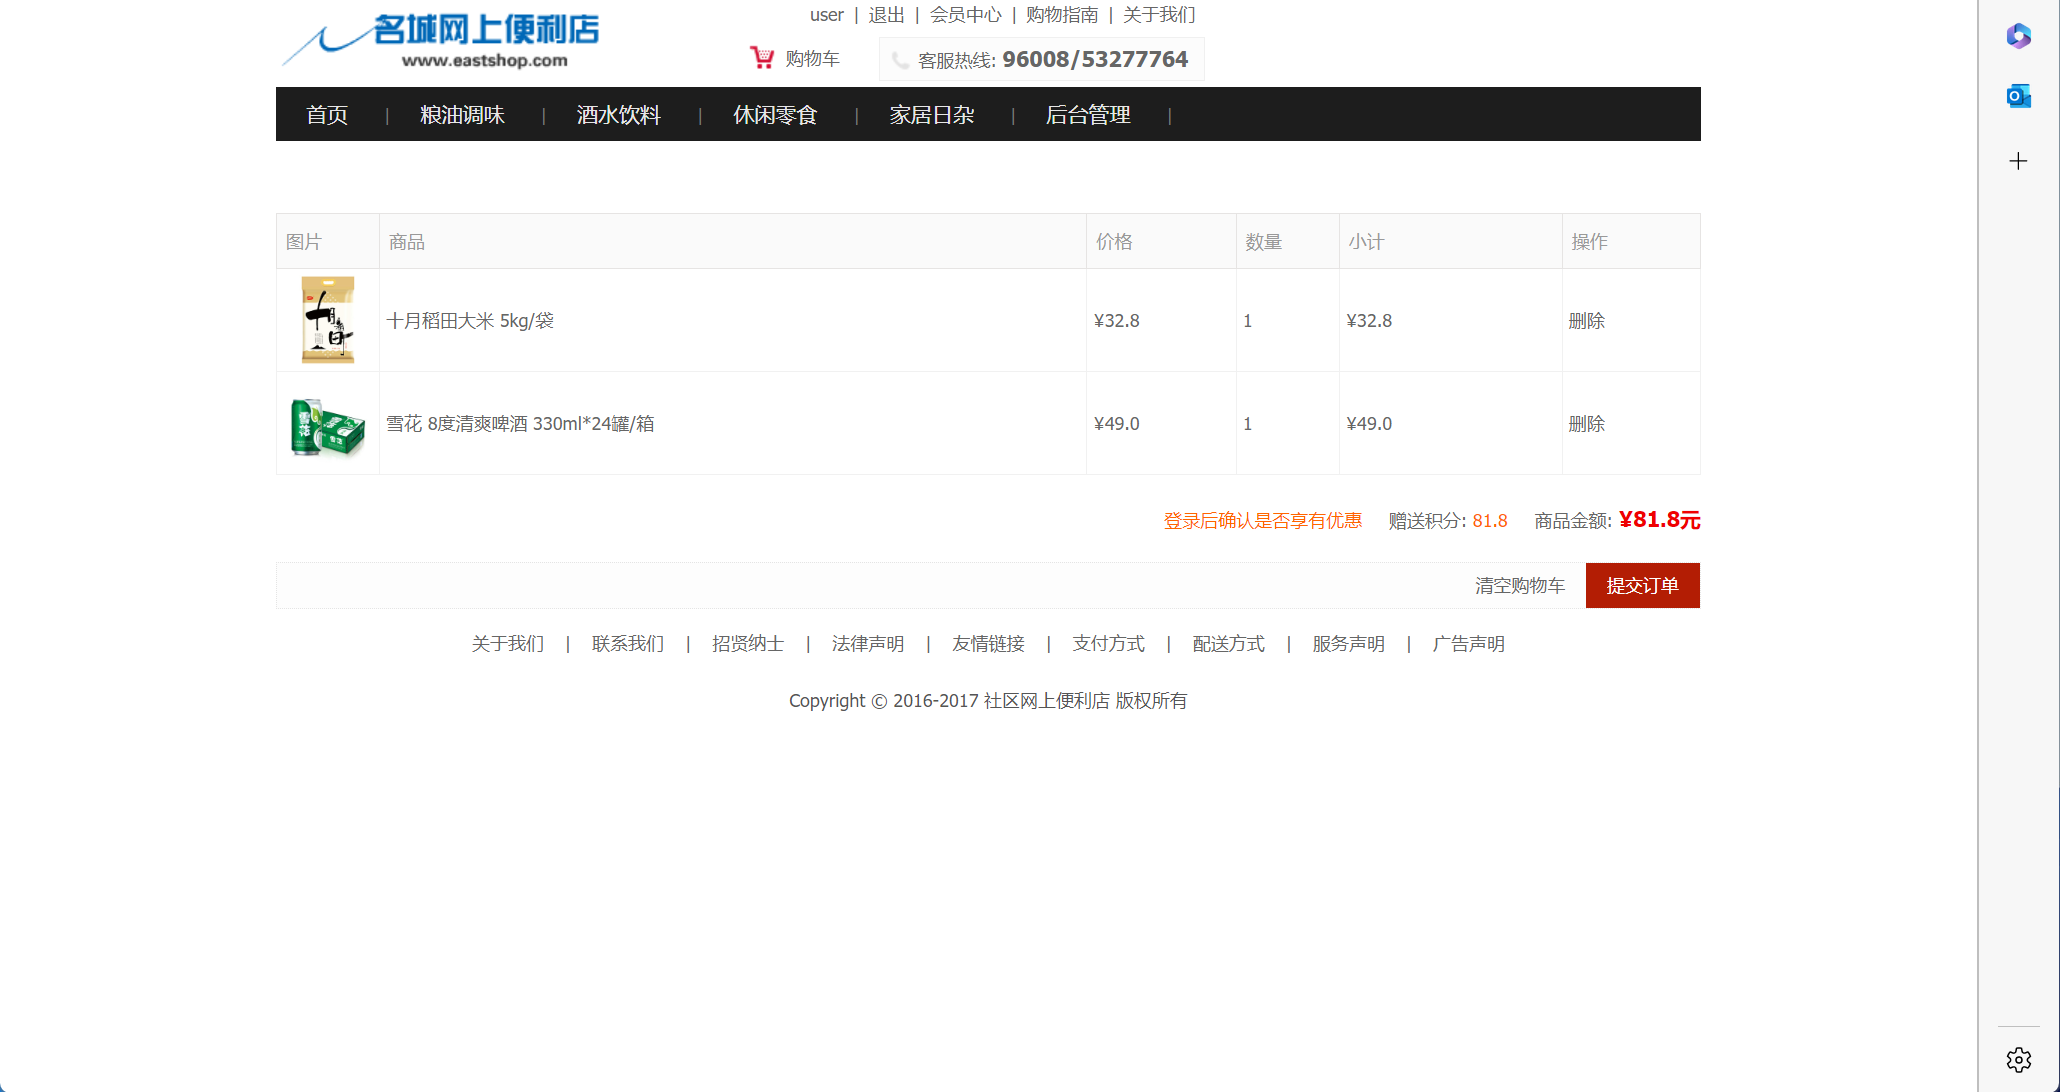Open 支付方式 footer link
2060x1092 pixels.
1108,644
